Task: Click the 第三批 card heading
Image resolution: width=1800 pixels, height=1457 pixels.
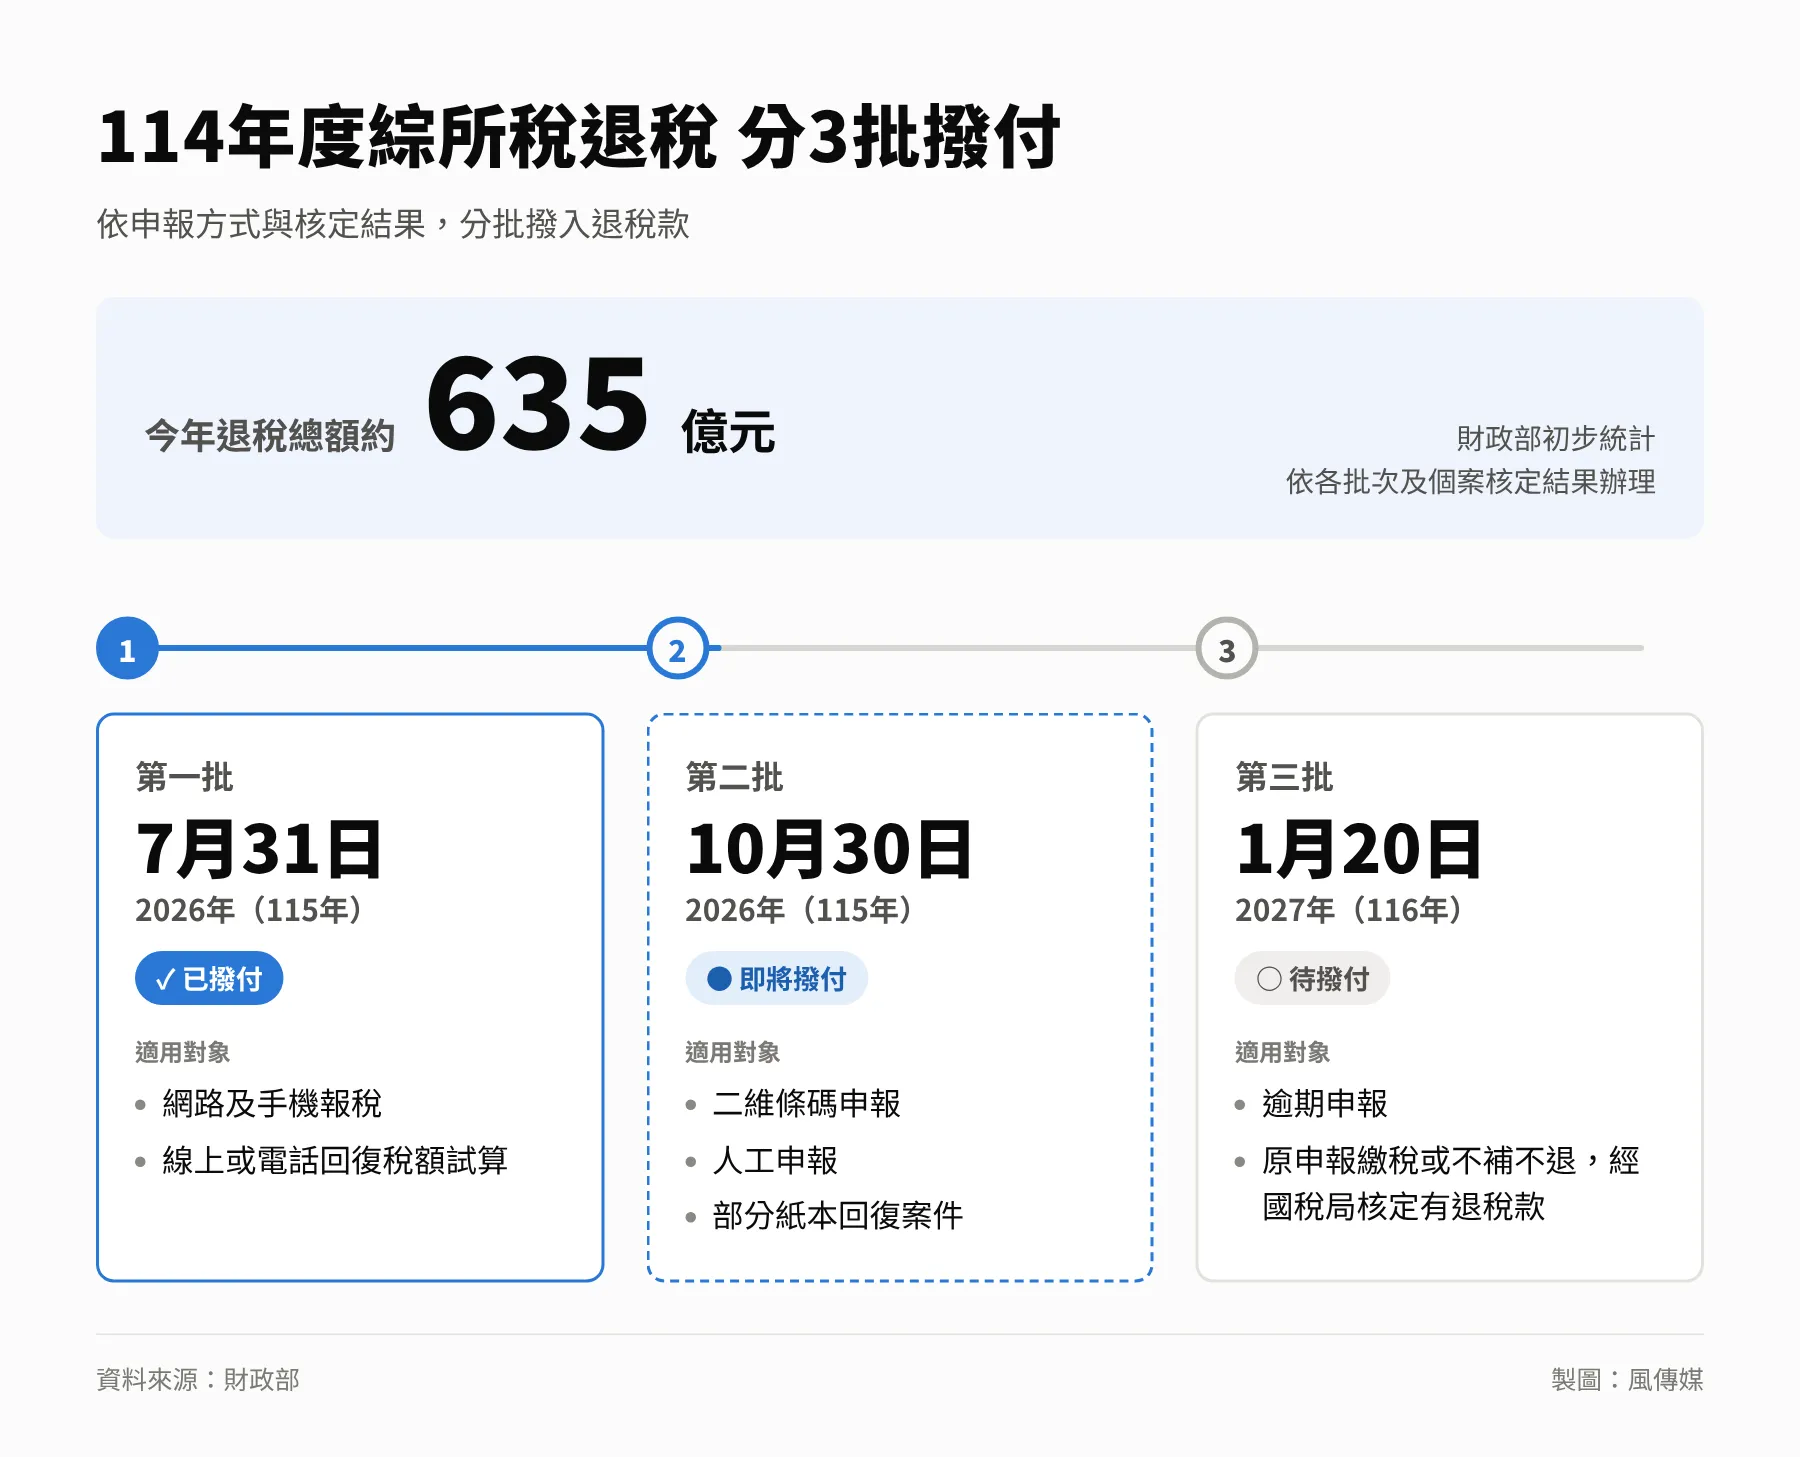Action: click(1284, 777)
